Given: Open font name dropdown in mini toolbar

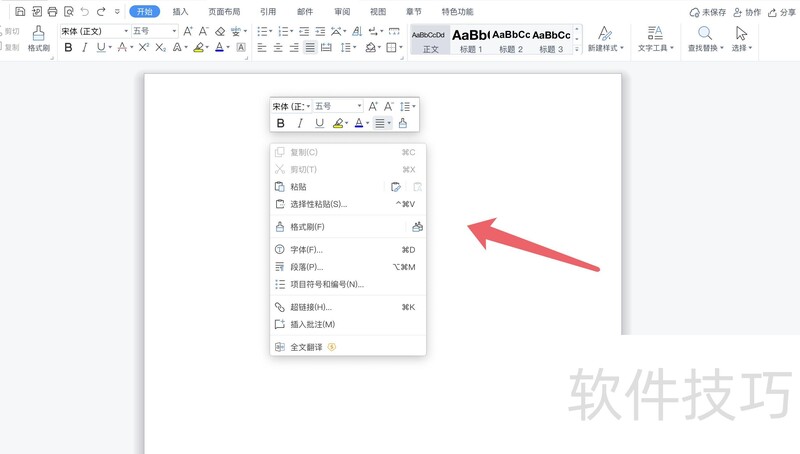Looking at the screenshot, I should coord(308,106).
